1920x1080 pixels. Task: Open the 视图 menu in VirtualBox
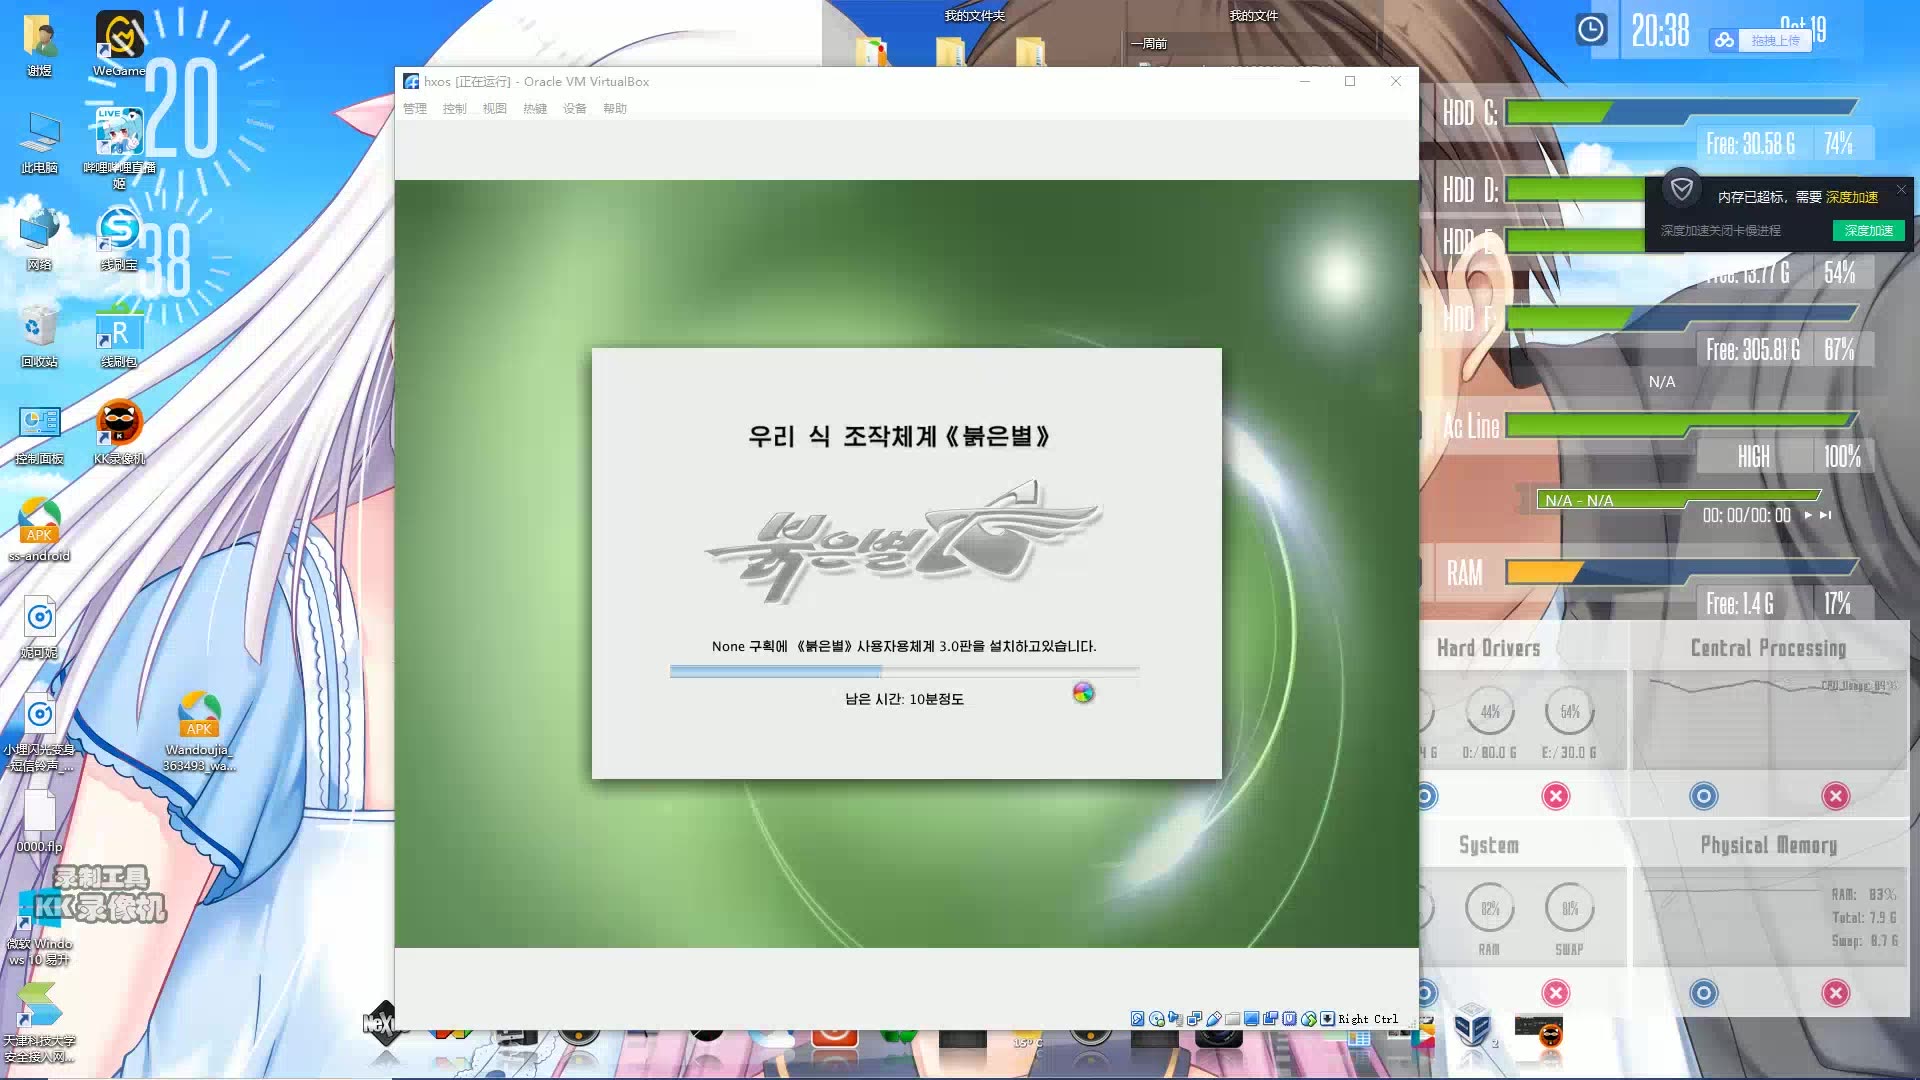(494, 109)
